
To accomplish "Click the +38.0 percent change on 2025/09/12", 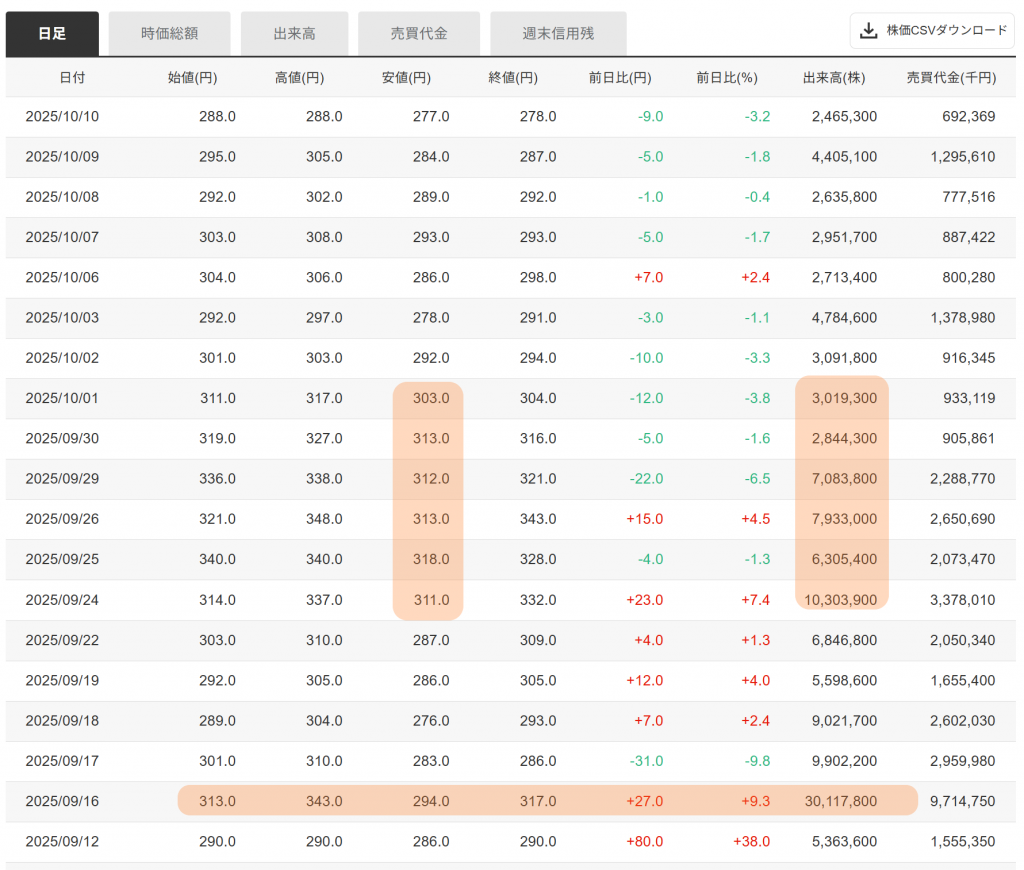I will 751,841.
